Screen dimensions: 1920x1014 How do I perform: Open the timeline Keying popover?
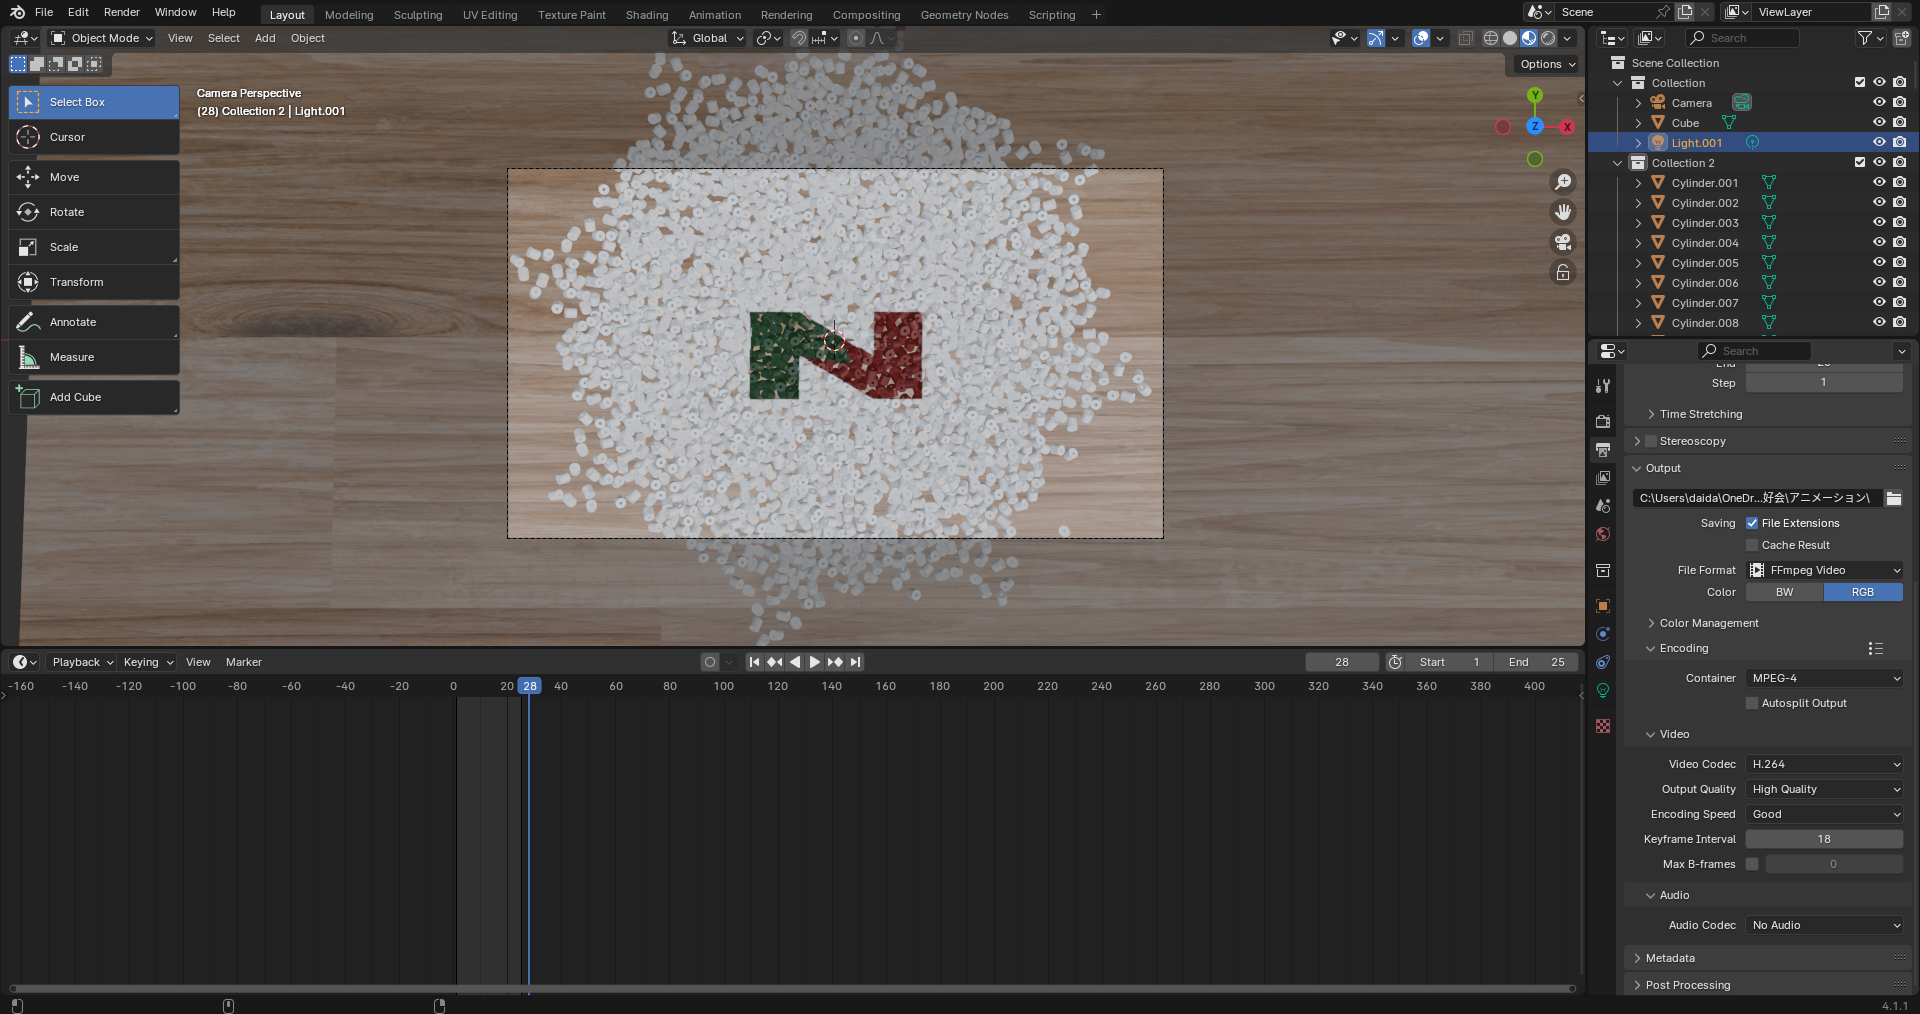click(x=148, y=662)
